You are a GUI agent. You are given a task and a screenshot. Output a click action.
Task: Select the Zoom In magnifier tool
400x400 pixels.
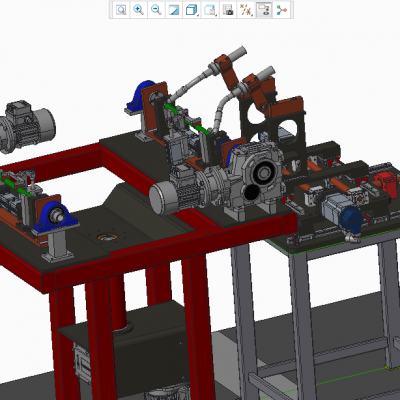click(x=138, y=10)
